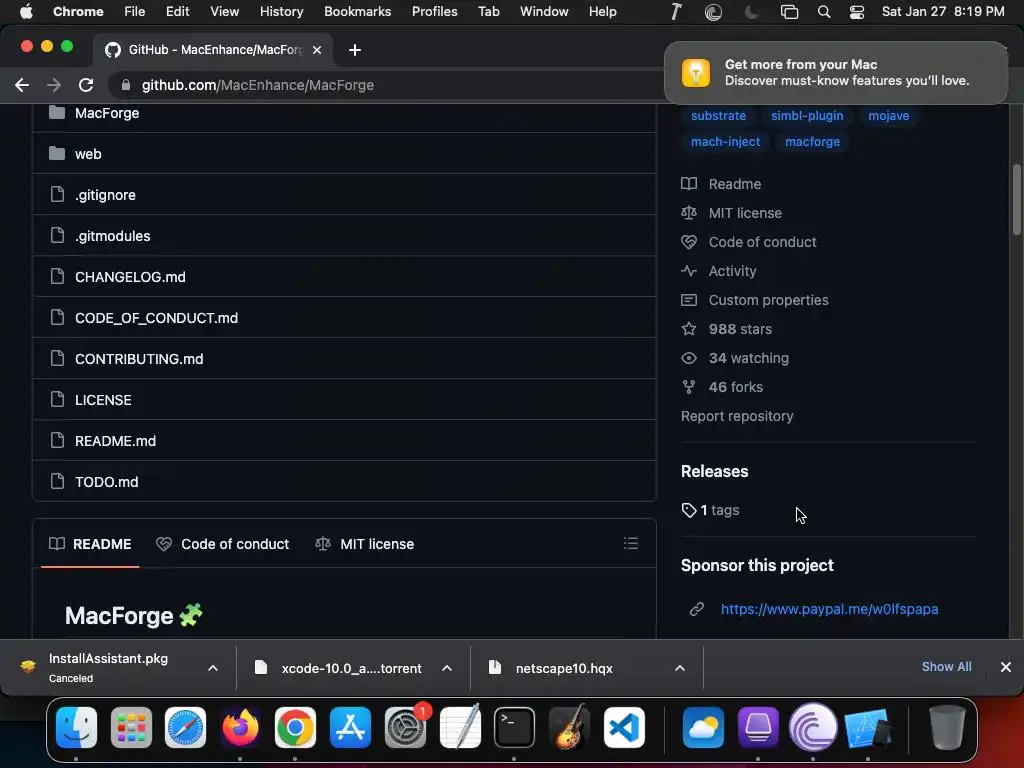Open Xcode Simulator icon in the dock
Viewport: 1024px width, 768px height.
(x=868, y=728)
